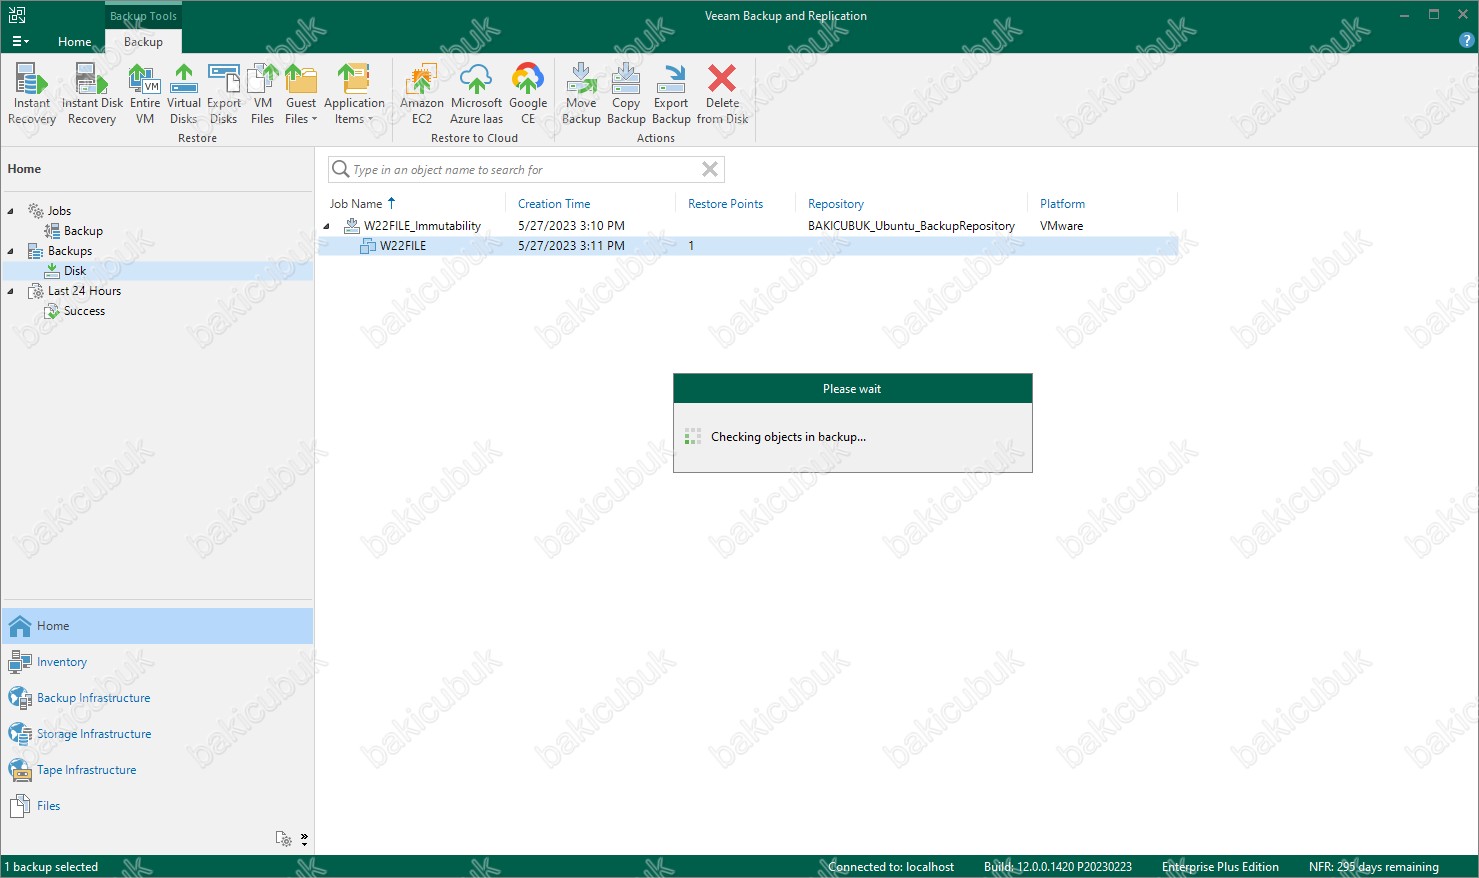
Task: Open Guest Files dropdown
Action: [301, 94]
